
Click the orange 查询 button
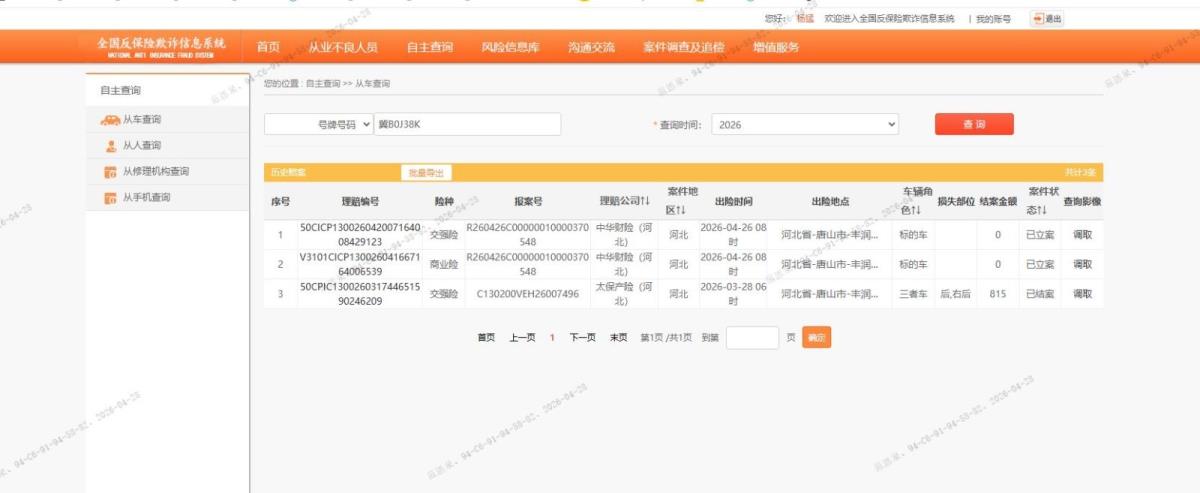[974, 124]
